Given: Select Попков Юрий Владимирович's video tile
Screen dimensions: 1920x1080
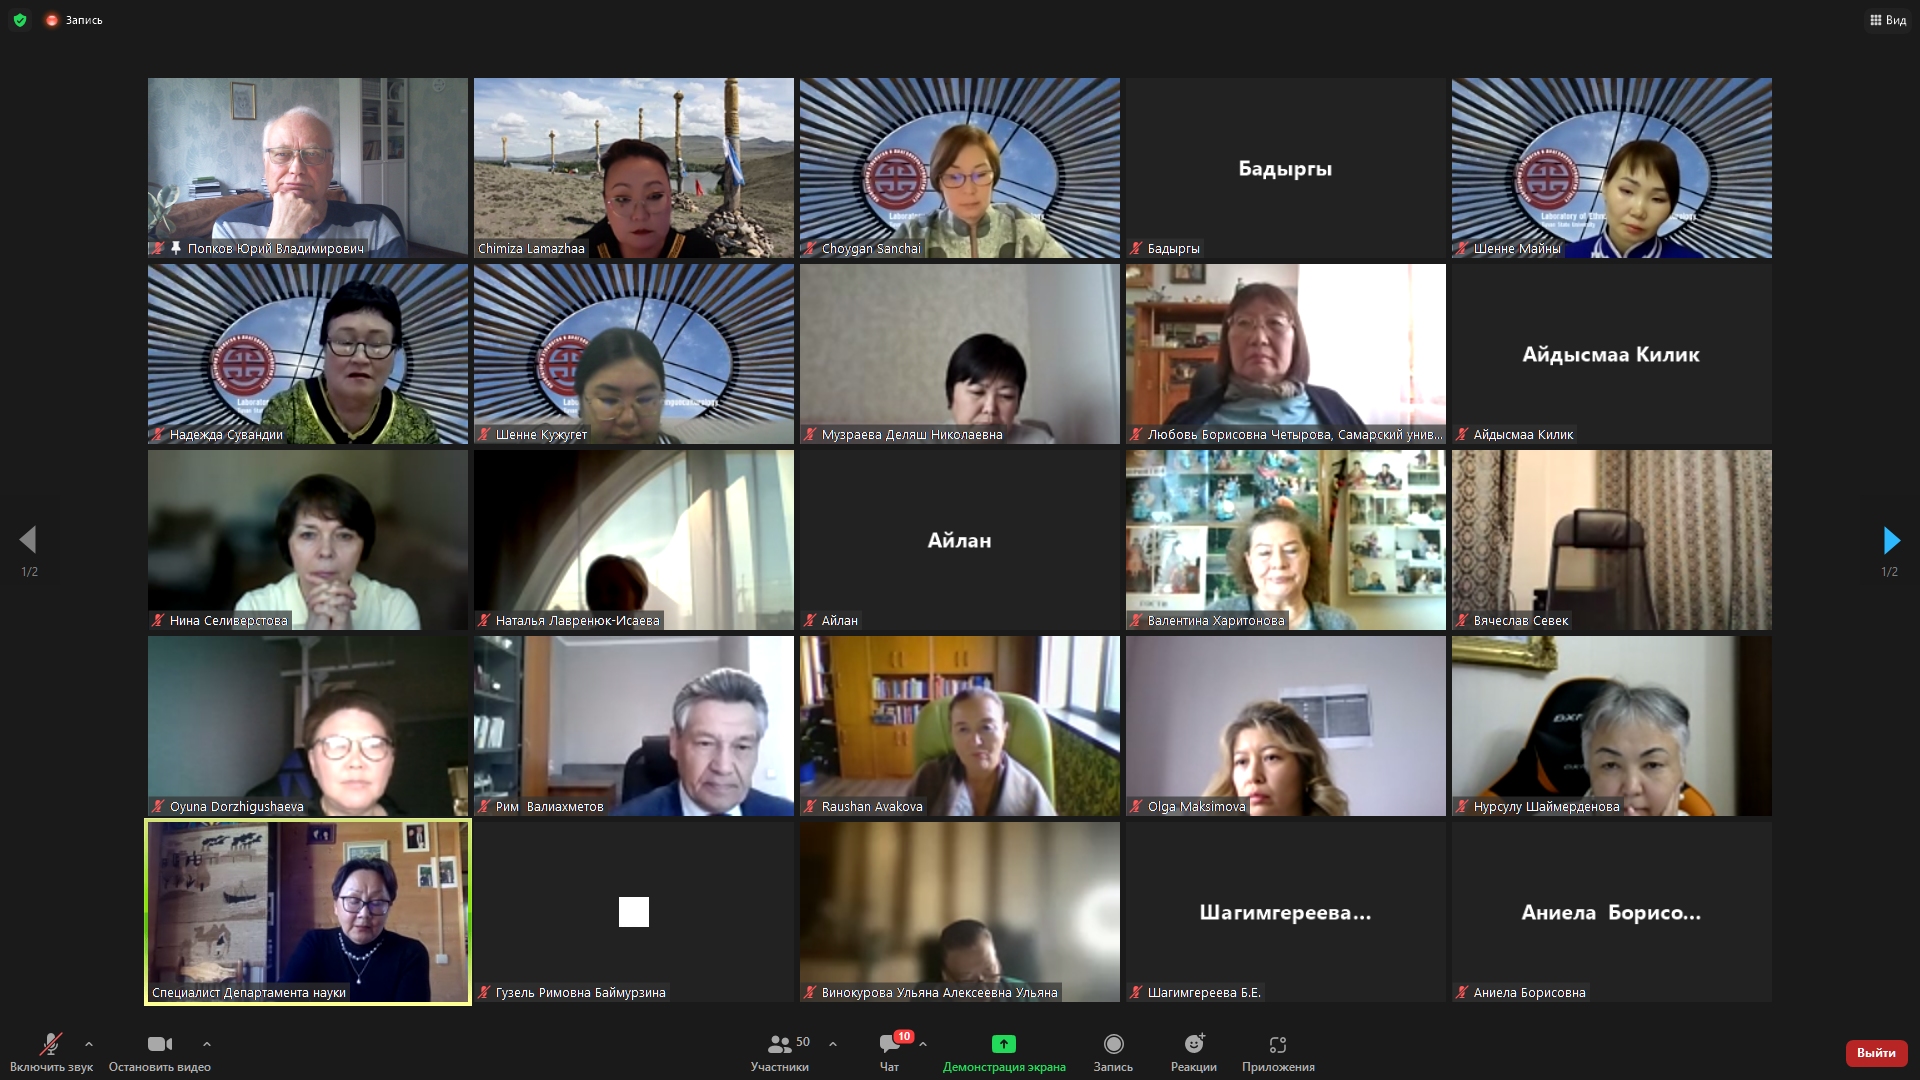Looking at the screenshot, I should pyautogui.click(x=308, y=168).
